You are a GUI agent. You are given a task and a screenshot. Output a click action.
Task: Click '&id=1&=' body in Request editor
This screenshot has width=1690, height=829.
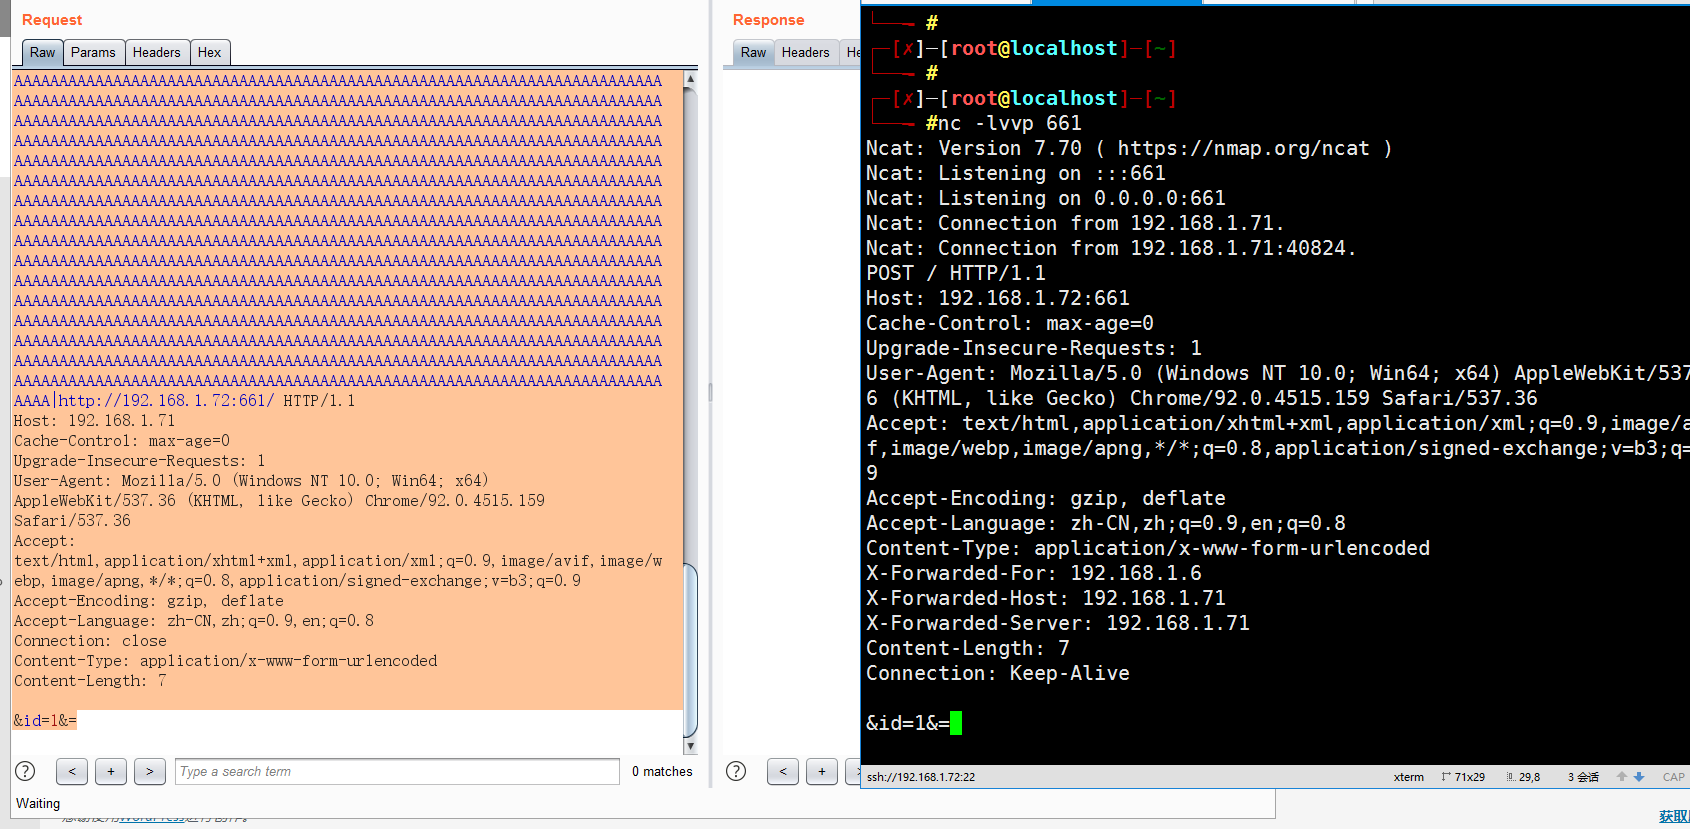click(x=45, y=720)
